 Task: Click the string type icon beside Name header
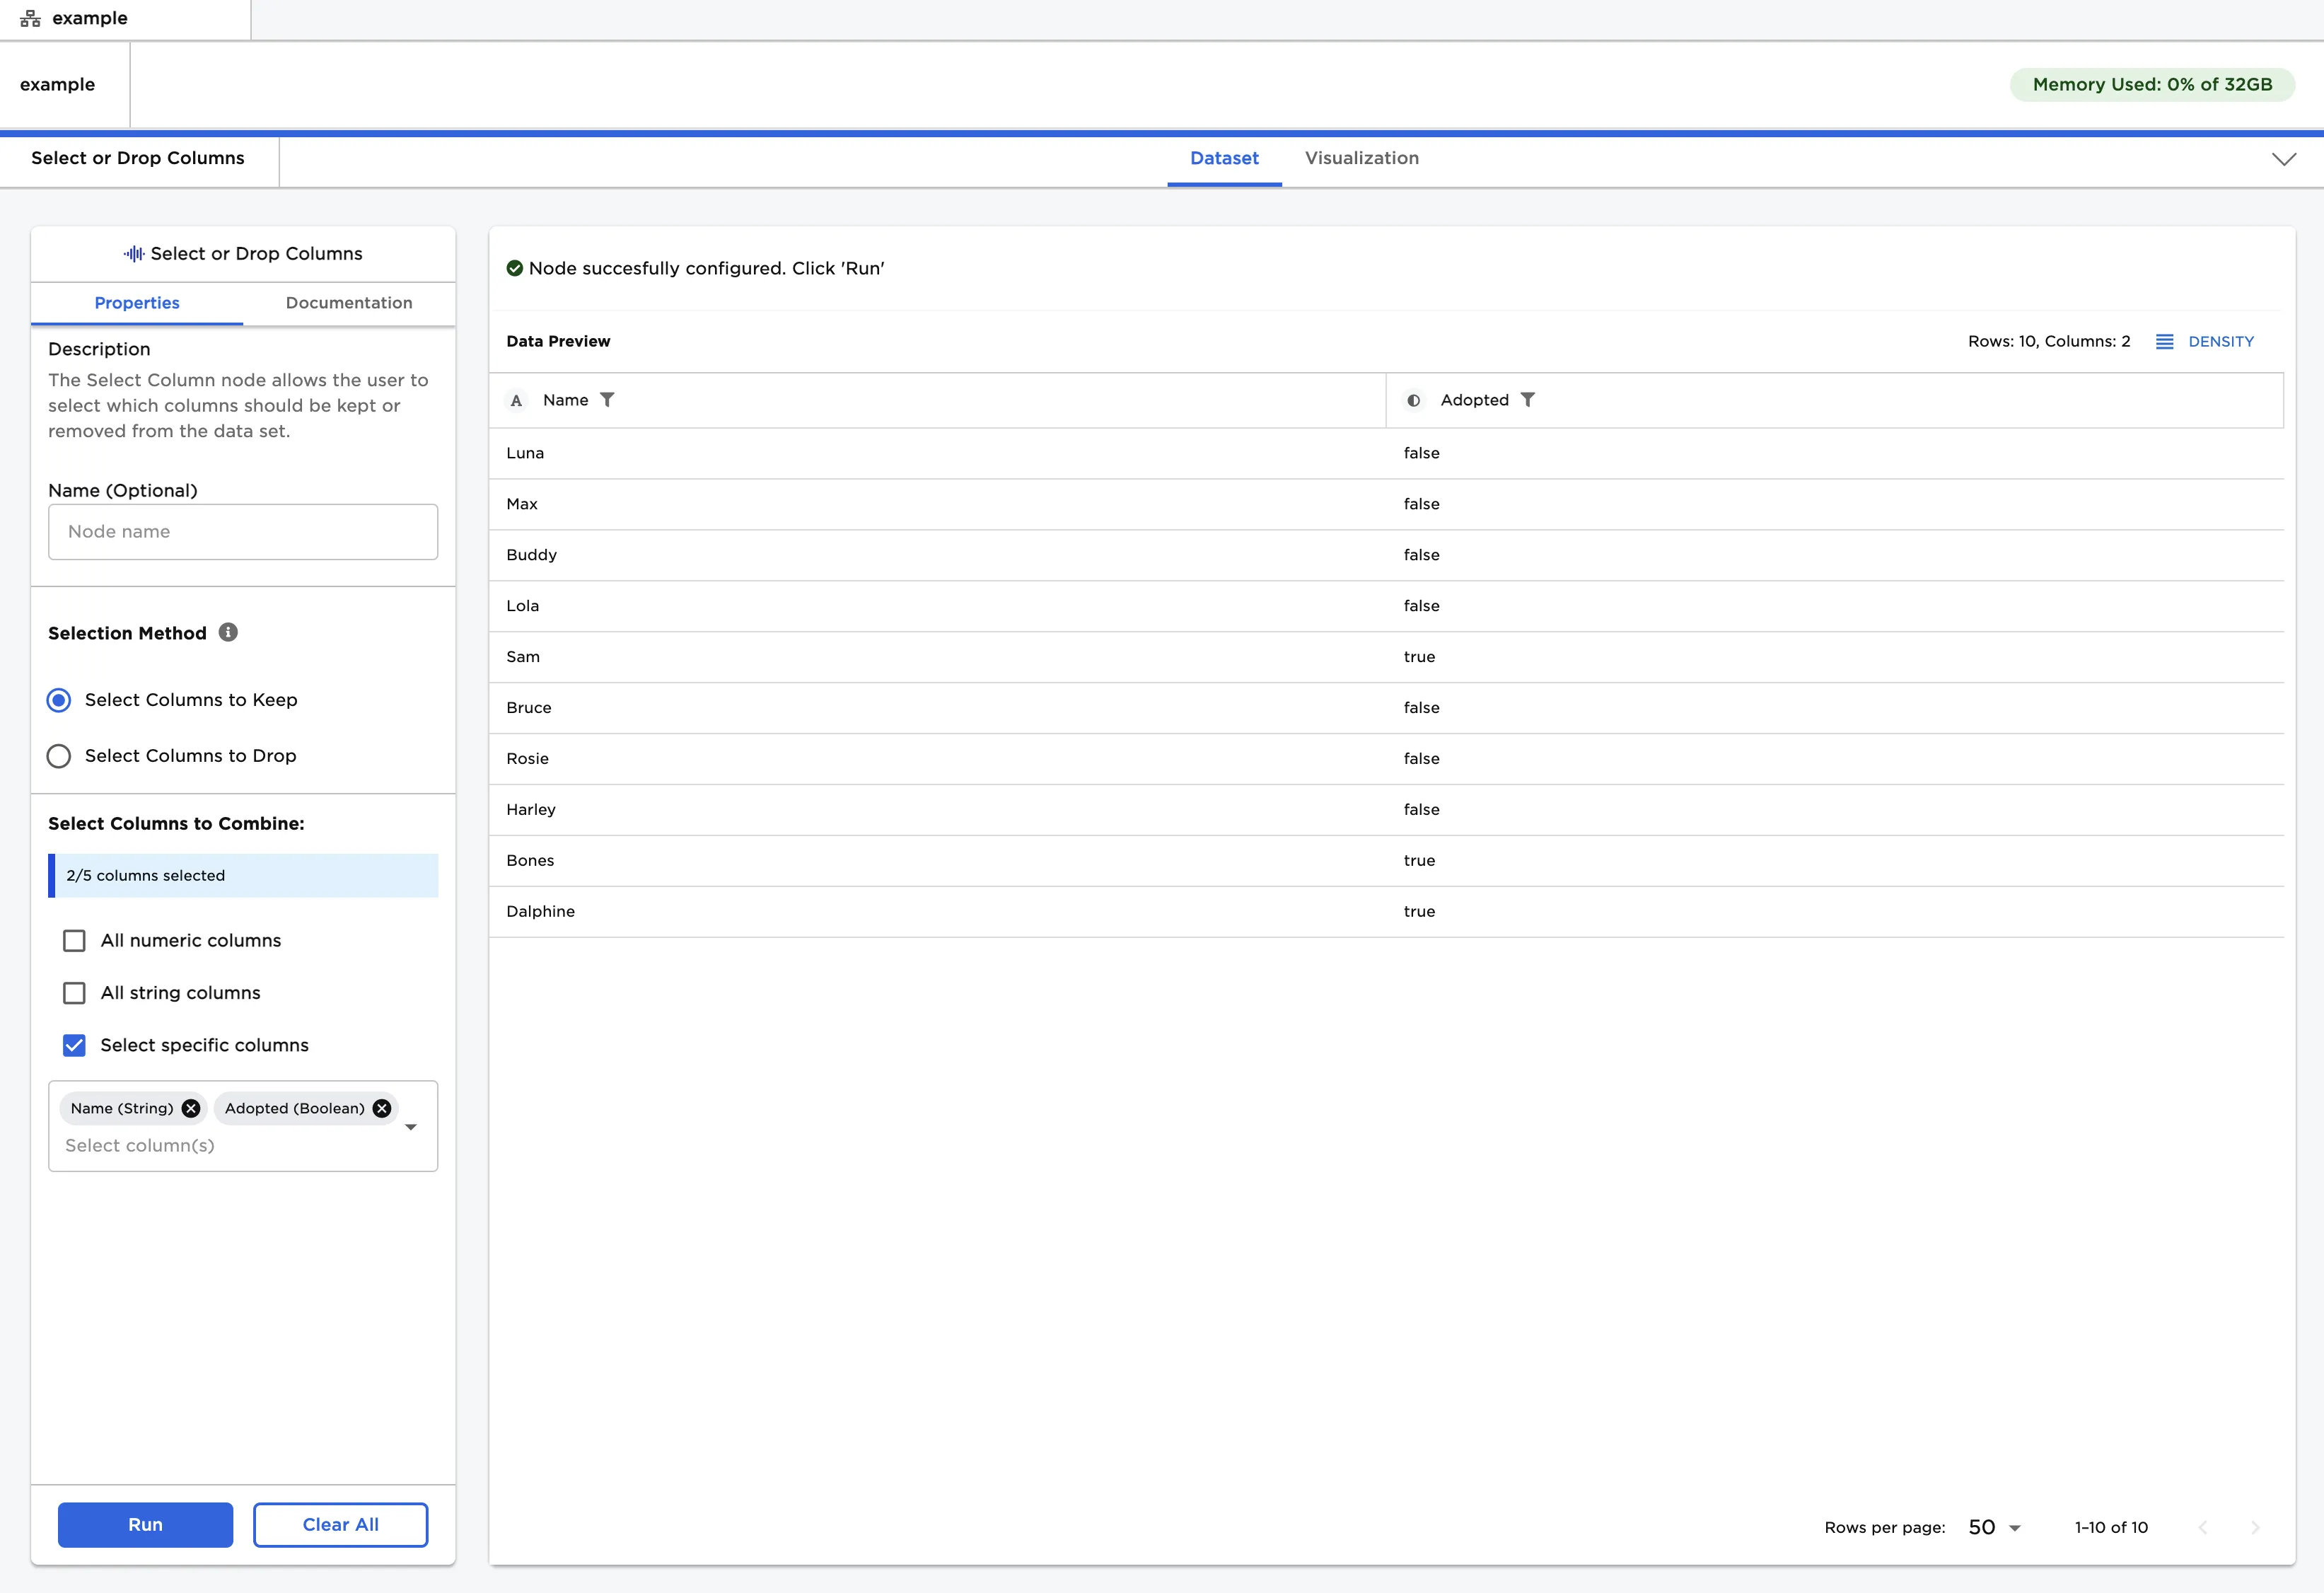coord(517,400)
